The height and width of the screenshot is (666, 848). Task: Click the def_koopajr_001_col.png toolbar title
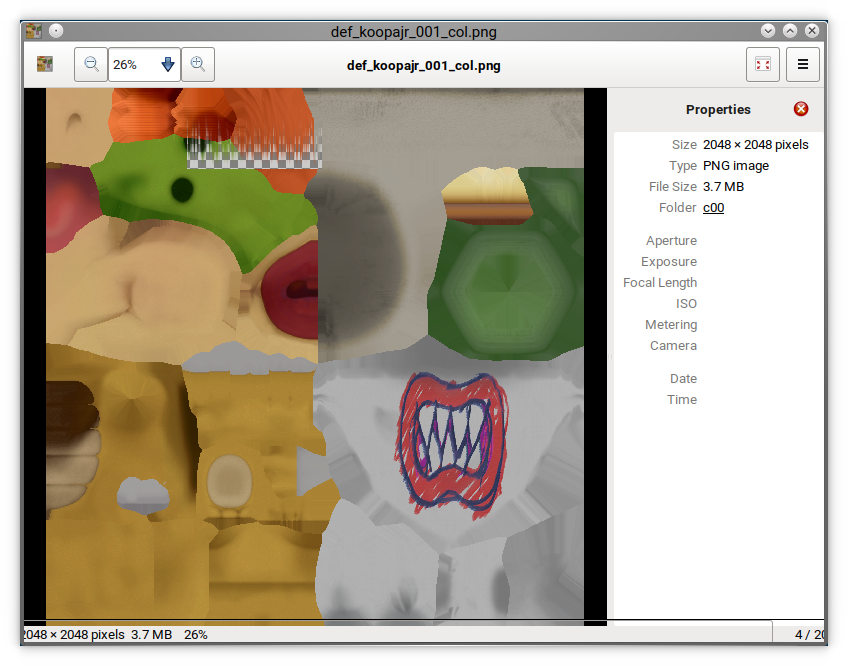pyautogui.click(x=423, y=65)
